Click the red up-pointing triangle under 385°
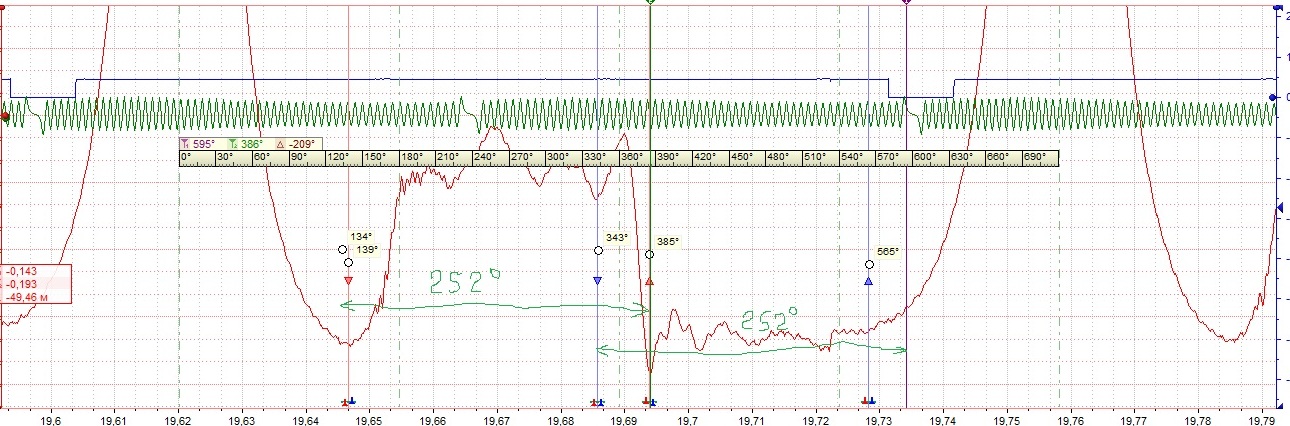 649,283
